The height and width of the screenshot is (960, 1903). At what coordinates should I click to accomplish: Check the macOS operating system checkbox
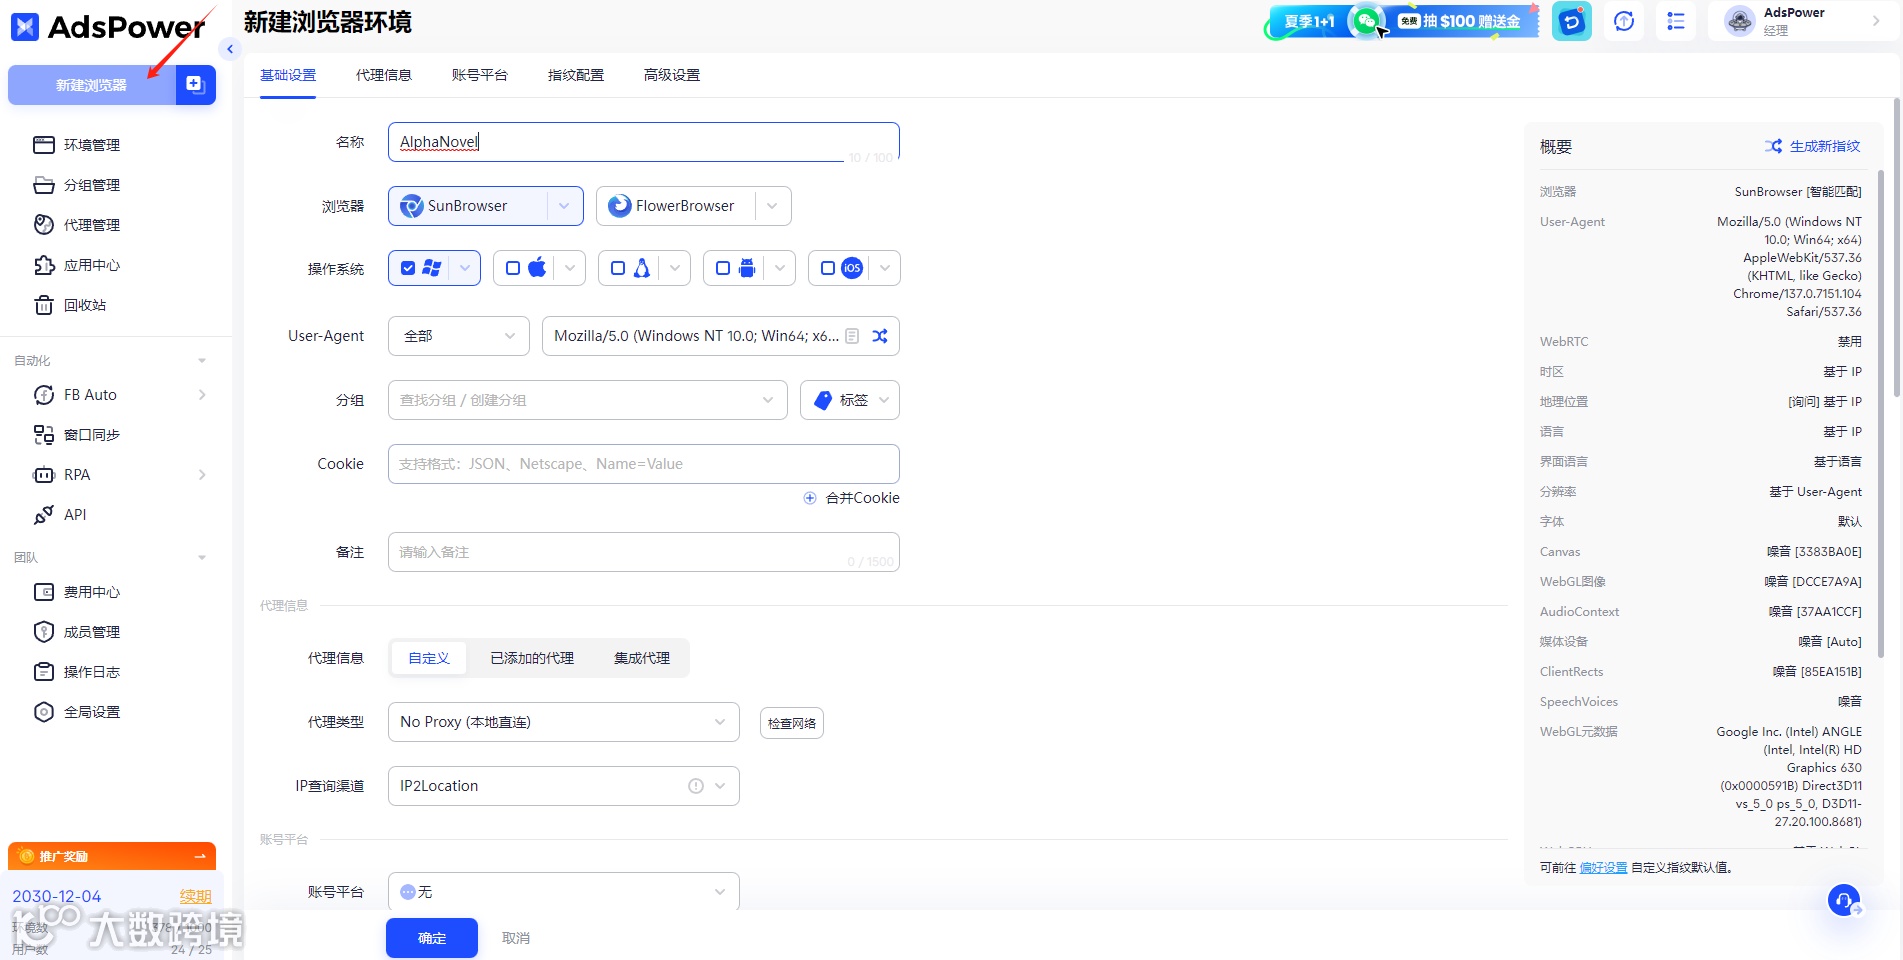coord(513,268)
